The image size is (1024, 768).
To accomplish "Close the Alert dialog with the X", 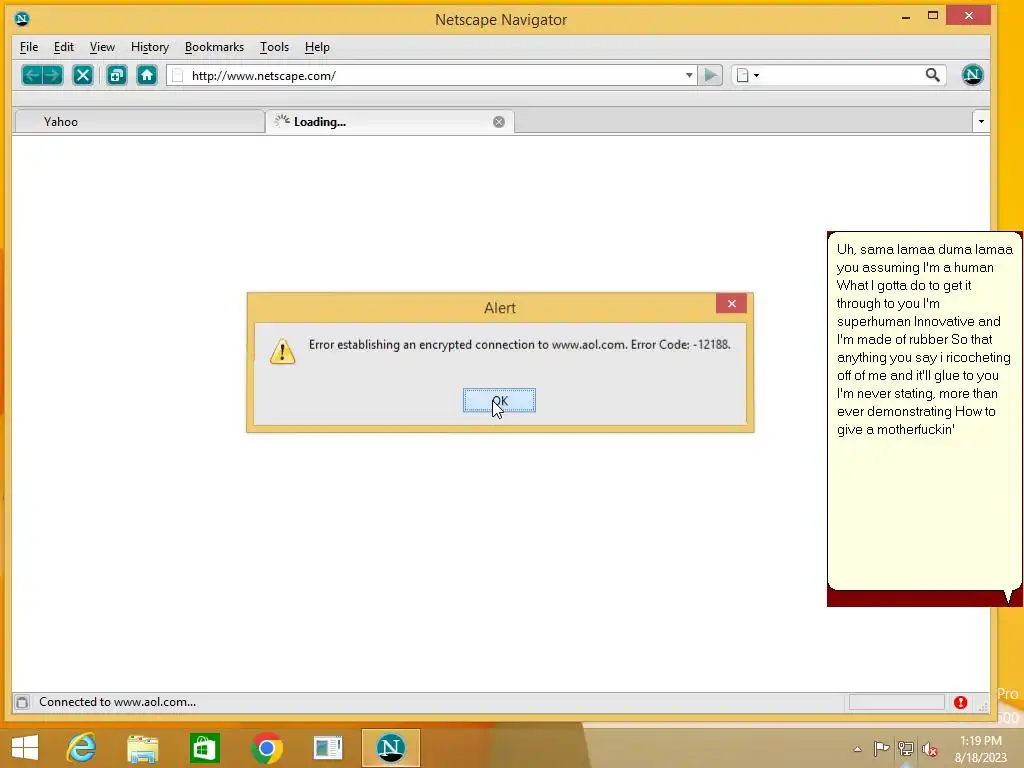I will (731, 304).
